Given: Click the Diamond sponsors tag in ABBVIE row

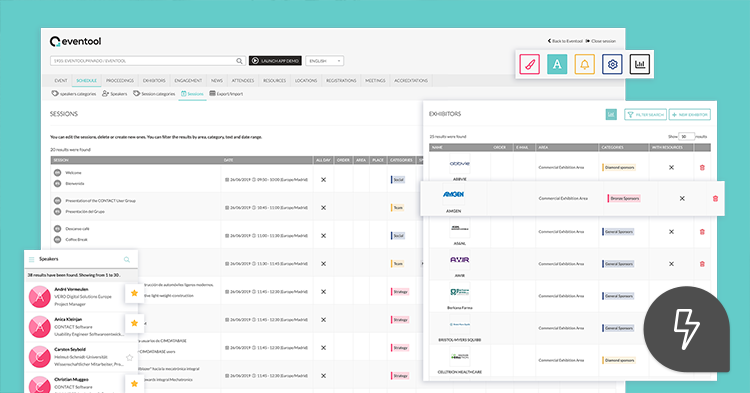Looking at the screenshot, I should coord(619,167).
